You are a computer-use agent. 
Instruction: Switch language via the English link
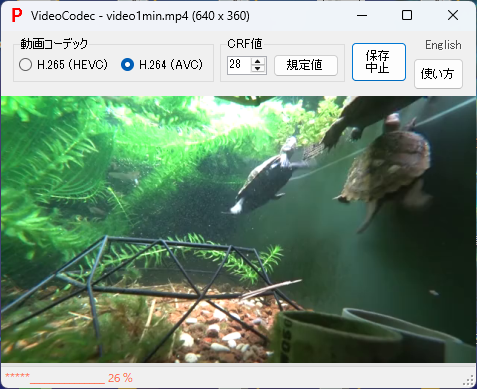(x=443, y=45)
